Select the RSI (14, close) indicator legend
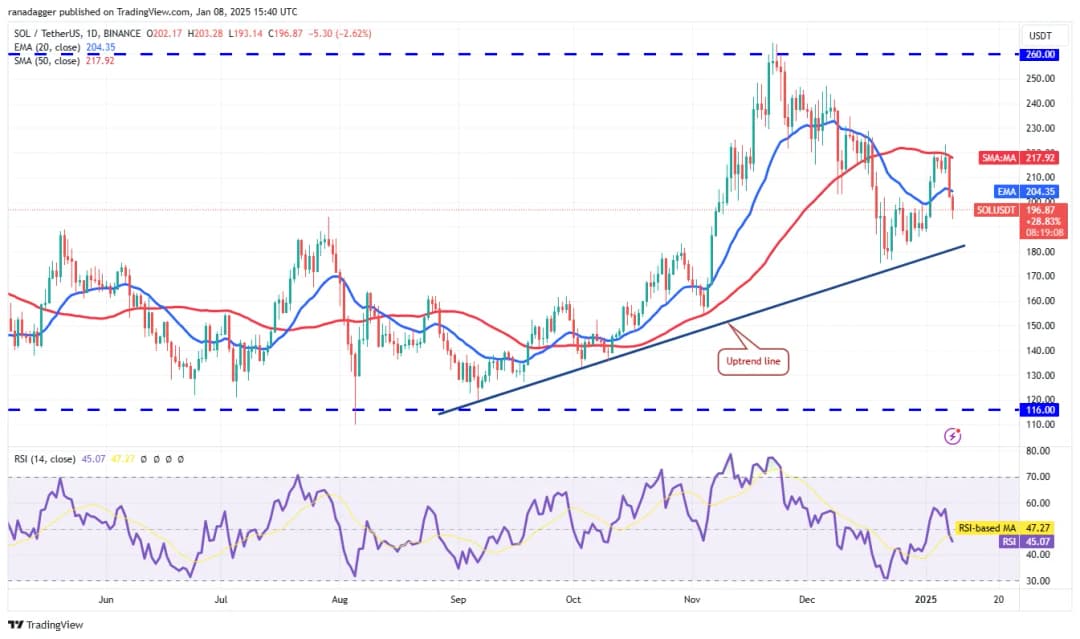 [x=44, y=459]
